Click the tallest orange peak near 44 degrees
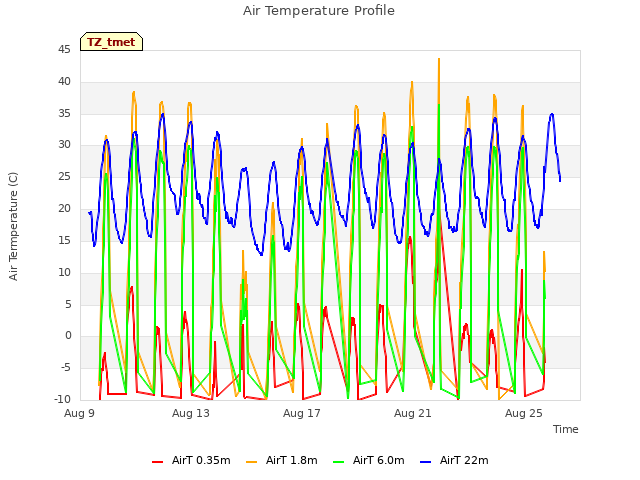Viewport: 640px width, 480px height. (x=439, y=59)
